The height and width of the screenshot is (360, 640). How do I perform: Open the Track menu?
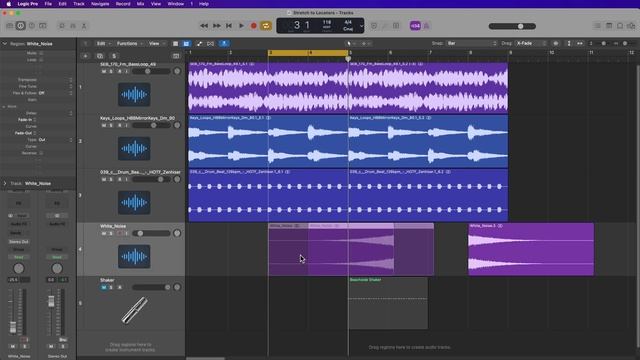pos(79,4)
